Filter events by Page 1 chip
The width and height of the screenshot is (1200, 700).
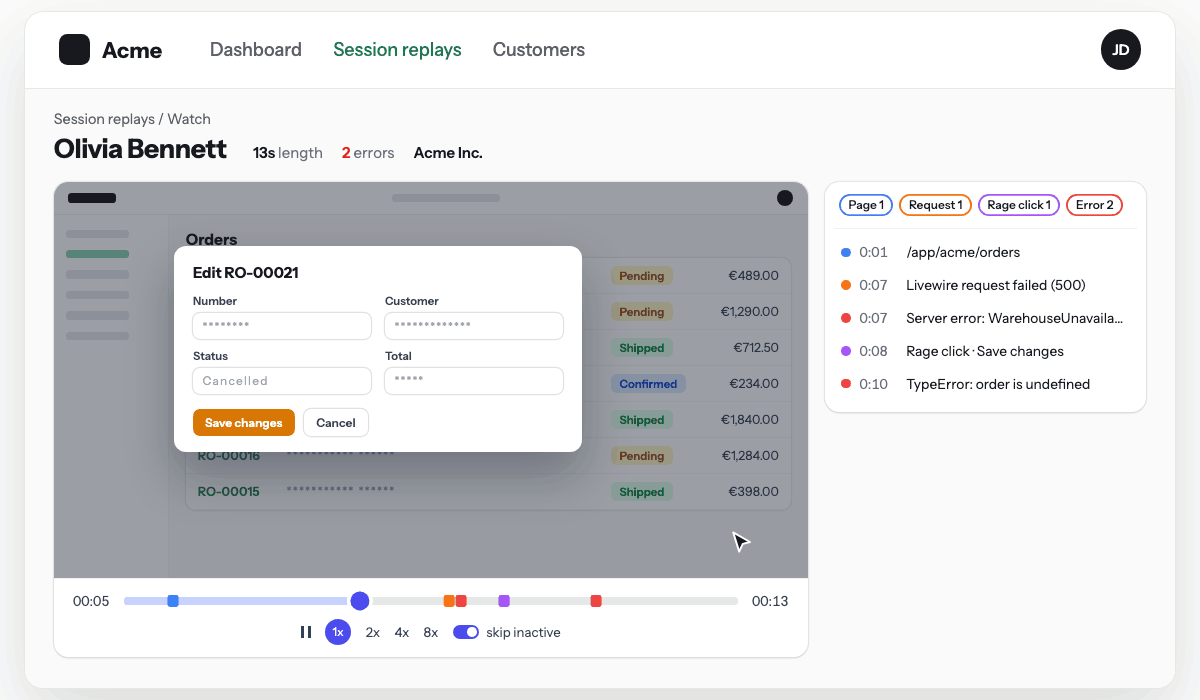[866, 205]
